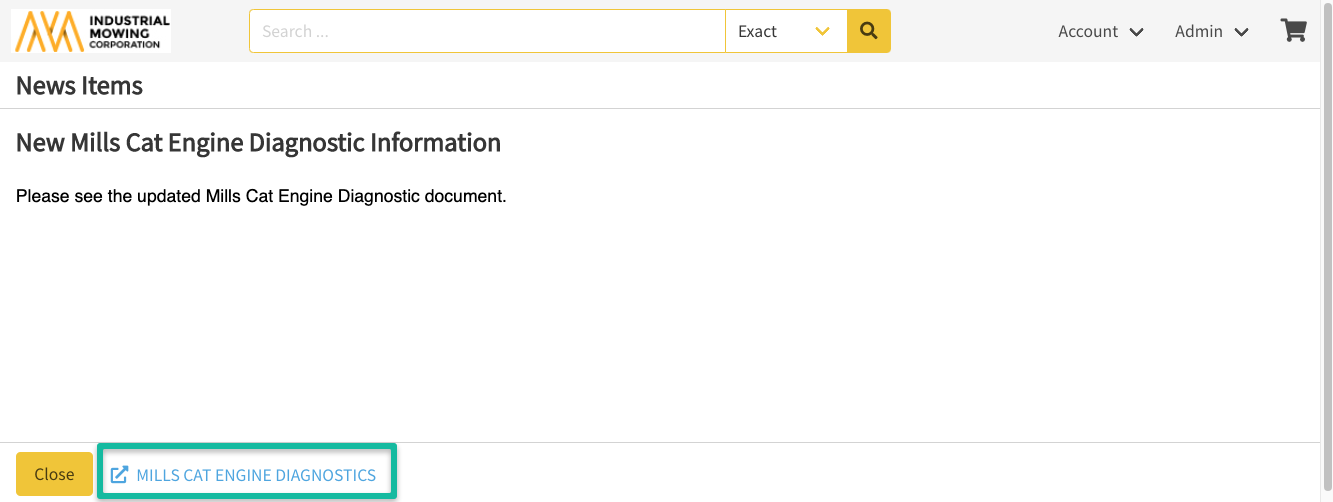Click the "Please see the updated" body text
Screen dimensions: 1333x502
coord(261,196)
